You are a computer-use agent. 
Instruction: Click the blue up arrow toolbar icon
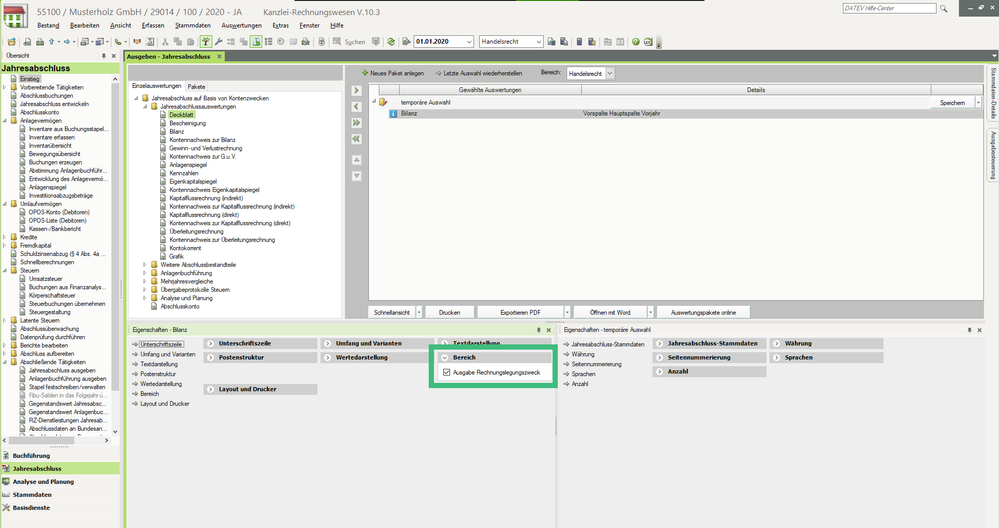point(52,41)
